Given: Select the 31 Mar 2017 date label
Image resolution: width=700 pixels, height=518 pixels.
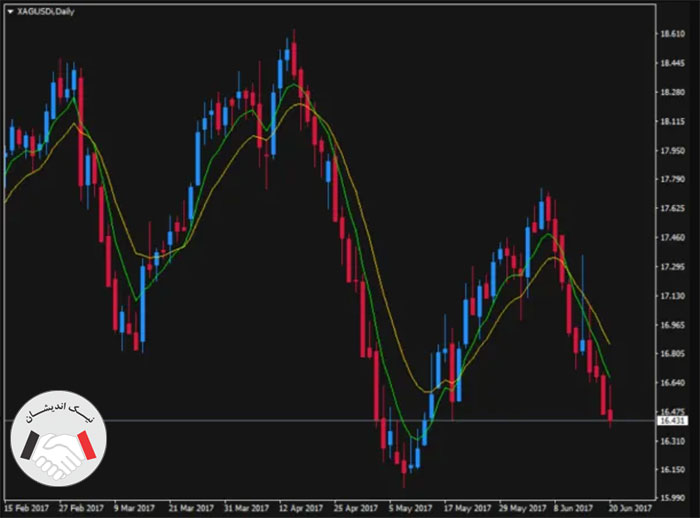Looking at the screenshot, I should click(x=246, y=508).
